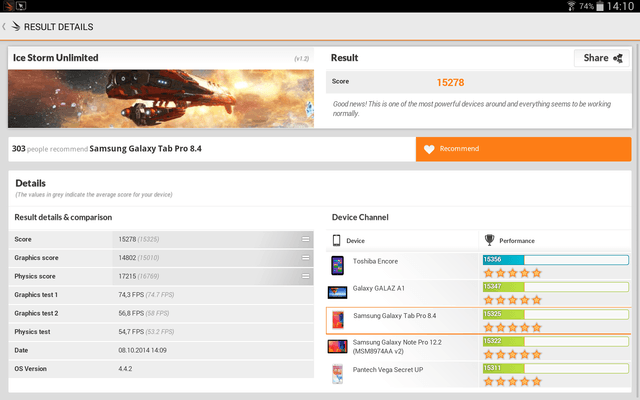Select the orange 15278 result score
The image size is (640, 400).
(x=450, y=82)
